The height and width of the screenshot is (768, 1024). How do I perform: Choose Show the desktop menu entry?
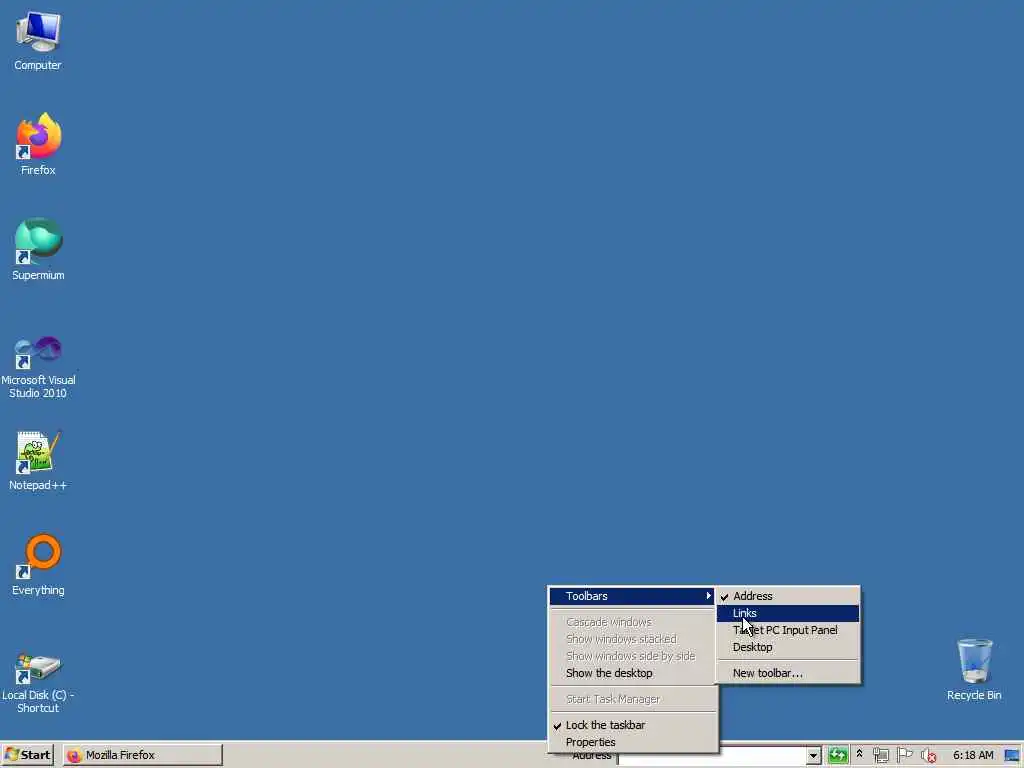632,673
